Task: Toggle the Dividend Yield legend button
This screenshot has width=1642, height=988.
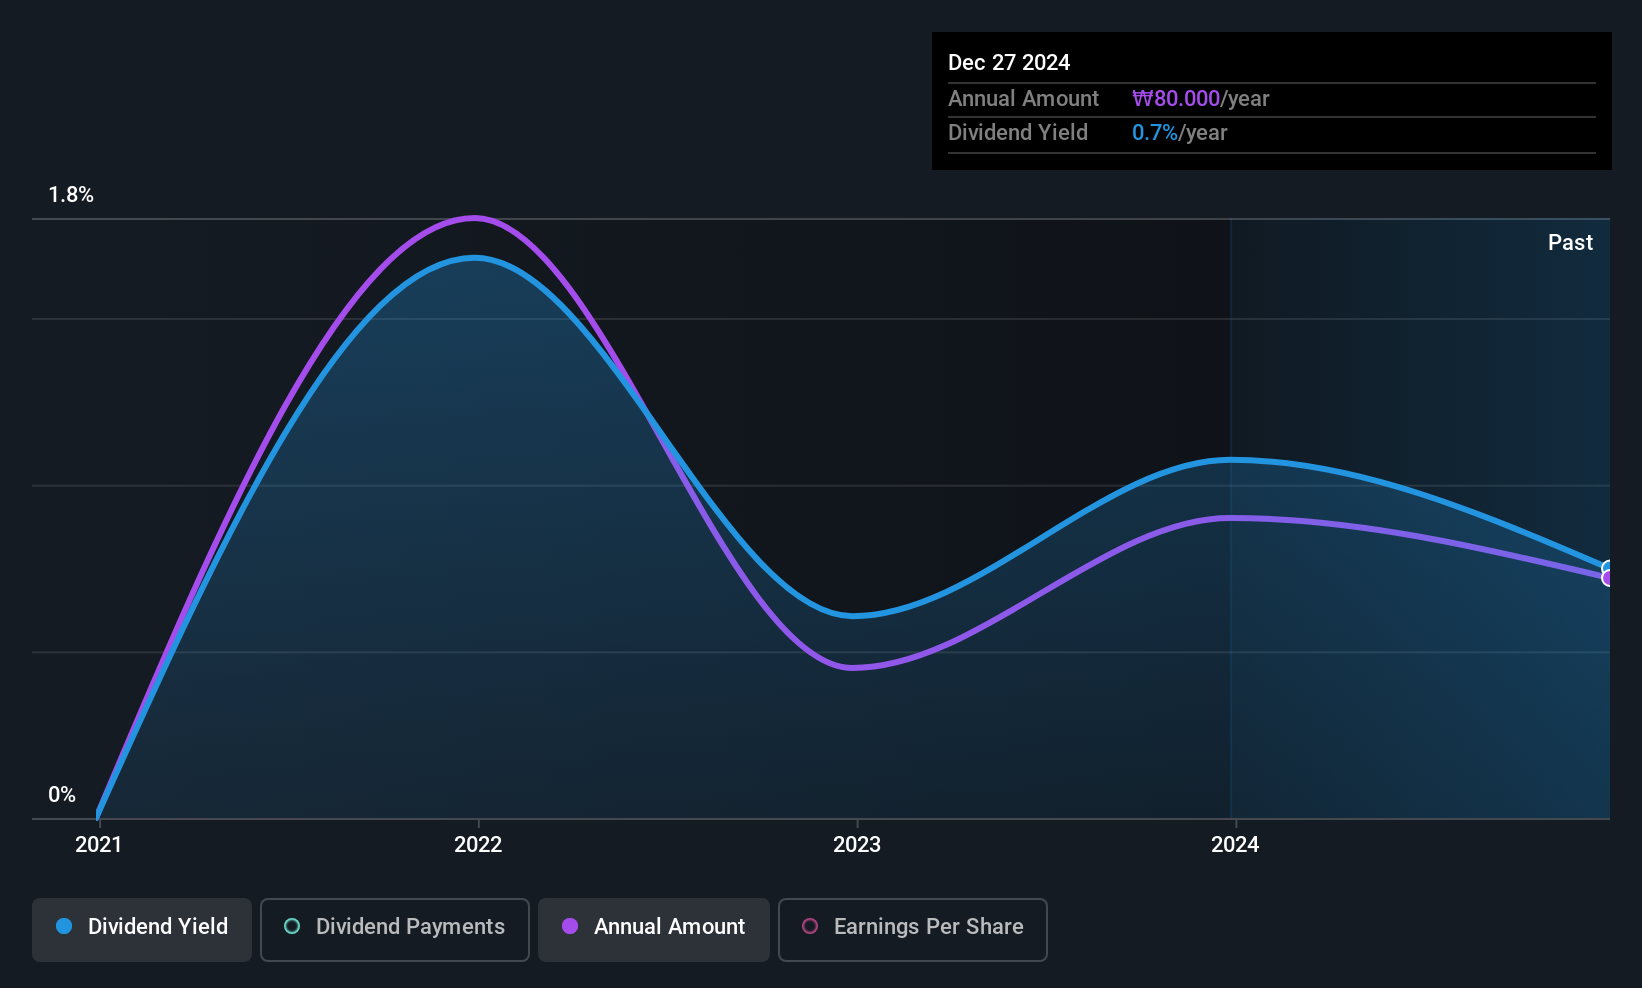Action: pos(142,930)
